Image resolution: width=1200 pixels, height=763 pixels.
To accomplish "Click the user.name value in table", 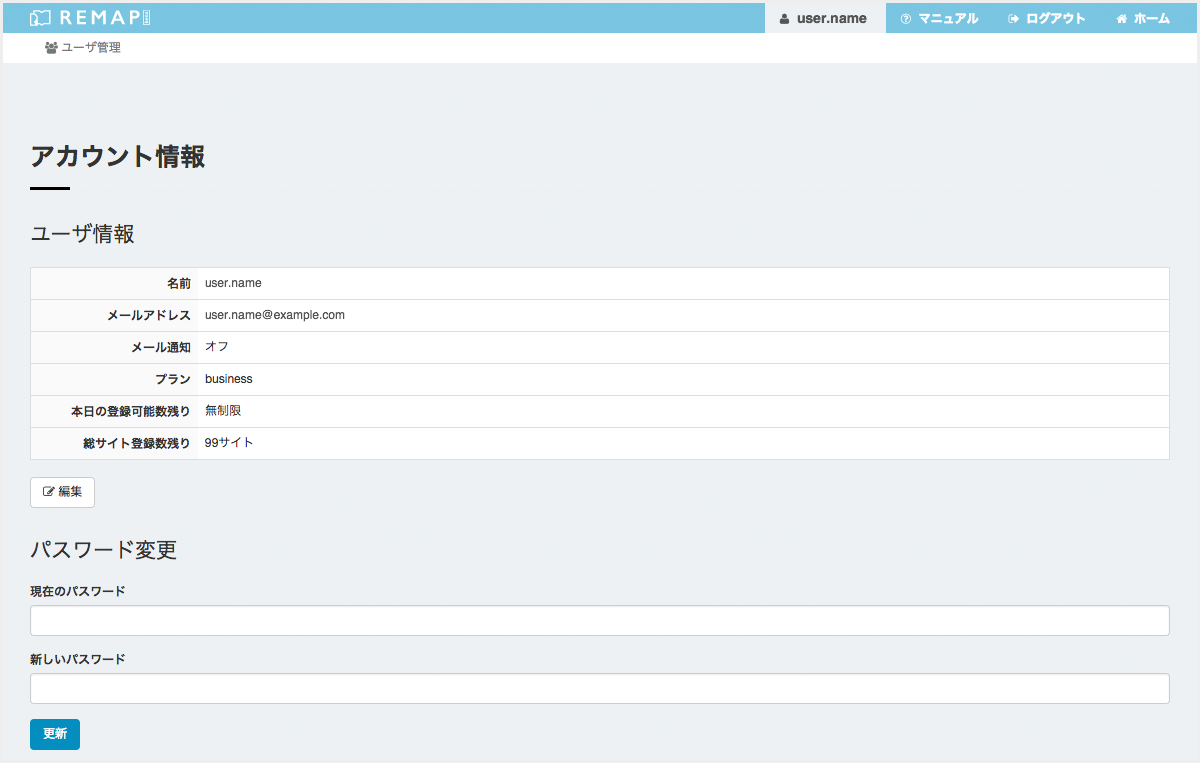I will pyautogui.click(x=233, y=283).
